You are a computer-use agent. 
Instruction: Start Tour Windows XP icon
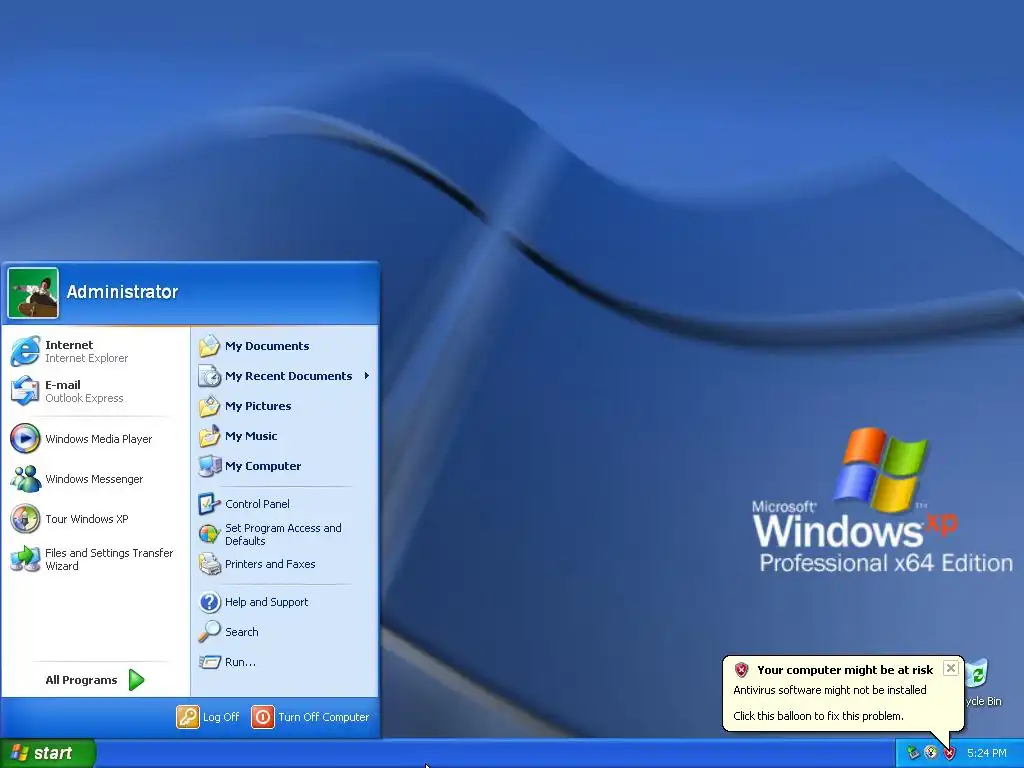tap(25, 519)
